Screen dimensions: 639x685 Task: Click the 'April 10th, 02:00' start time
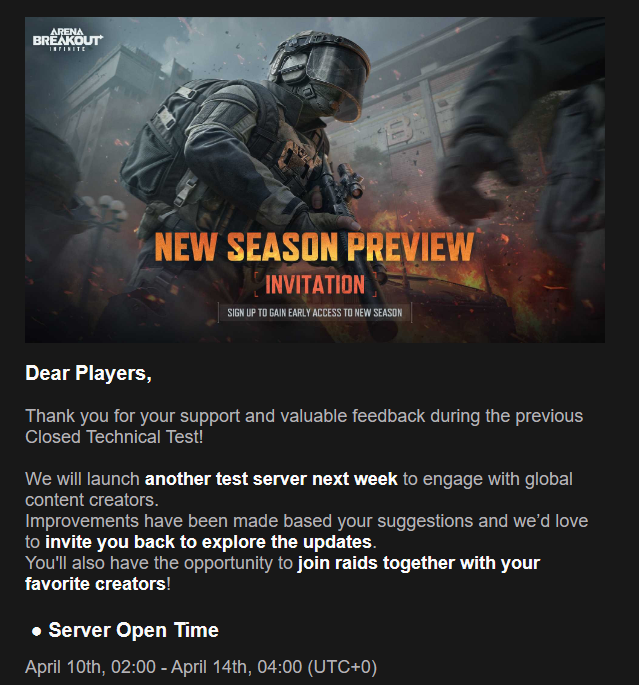(90, 667)
